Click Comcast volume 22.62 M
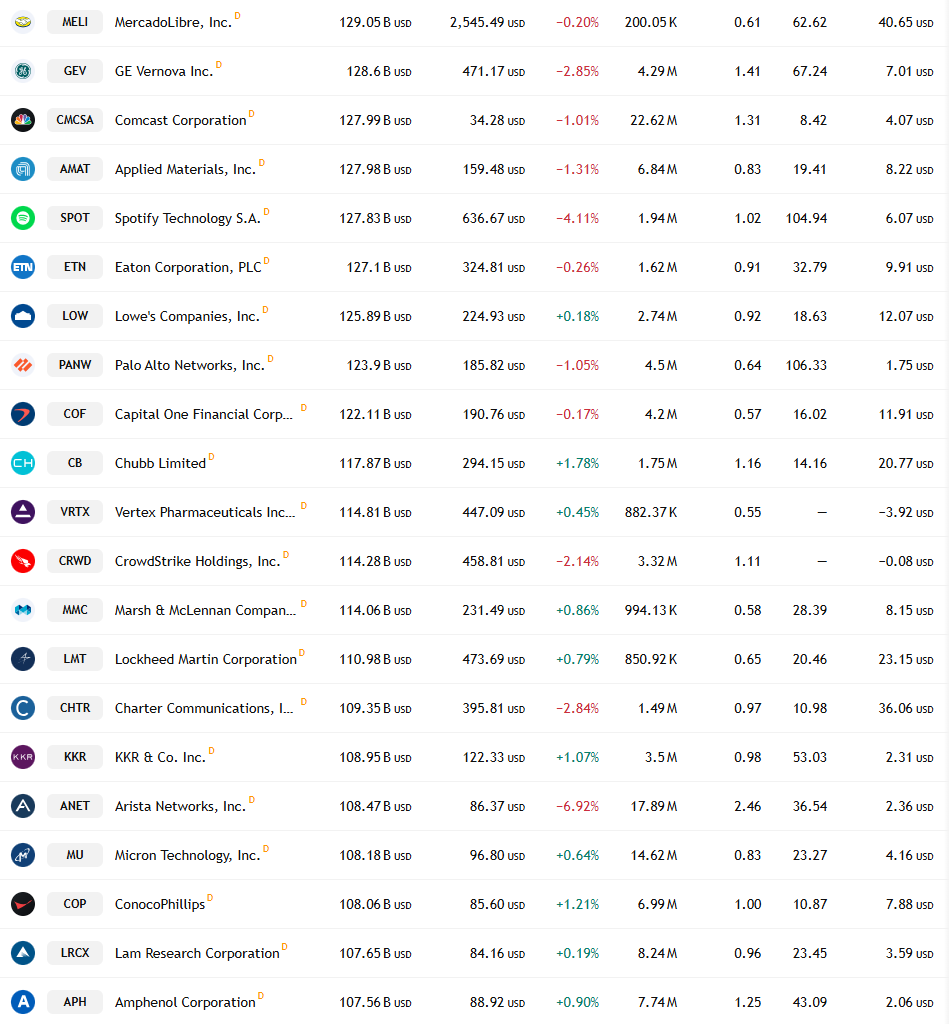 point(654,121)
